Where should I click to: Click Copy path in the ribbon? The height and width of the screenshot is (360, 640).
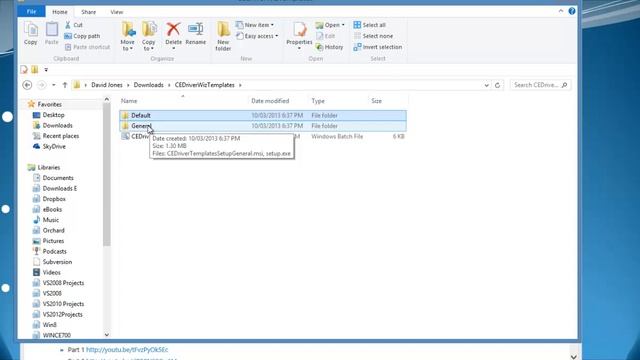click(82, 36)
